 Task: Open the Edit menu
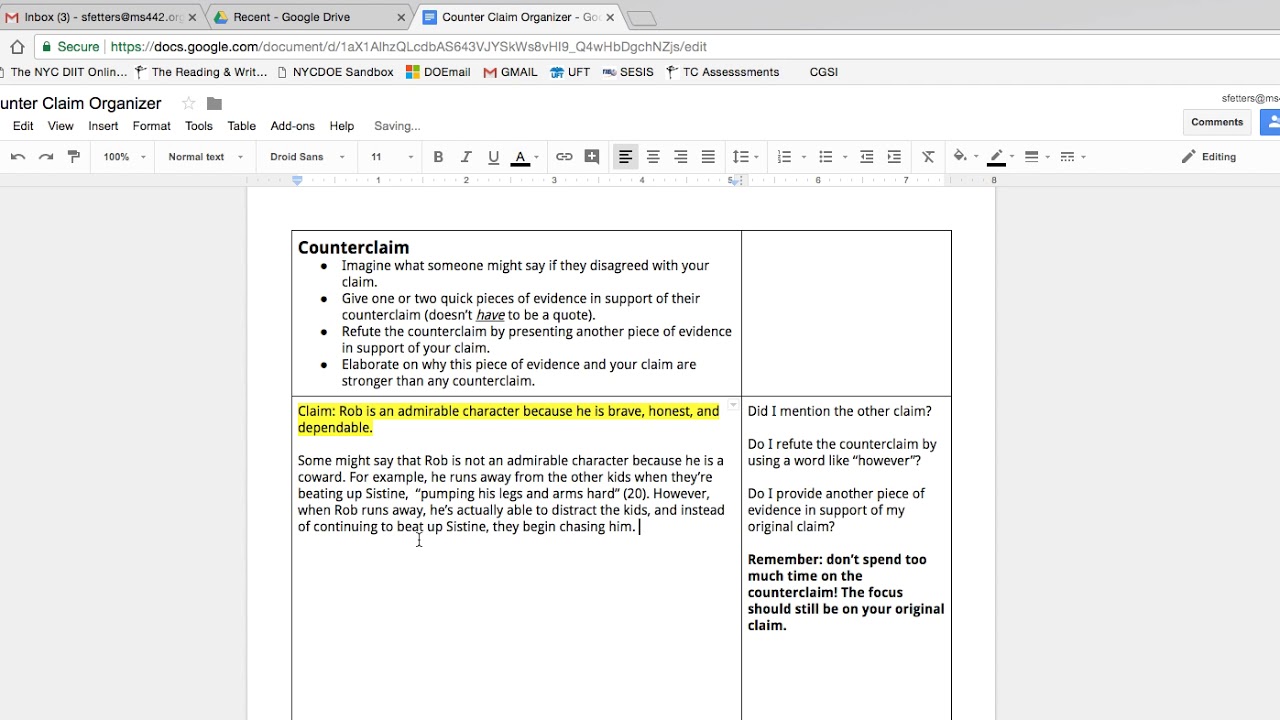pyautogui.click(x=23, y=126)
